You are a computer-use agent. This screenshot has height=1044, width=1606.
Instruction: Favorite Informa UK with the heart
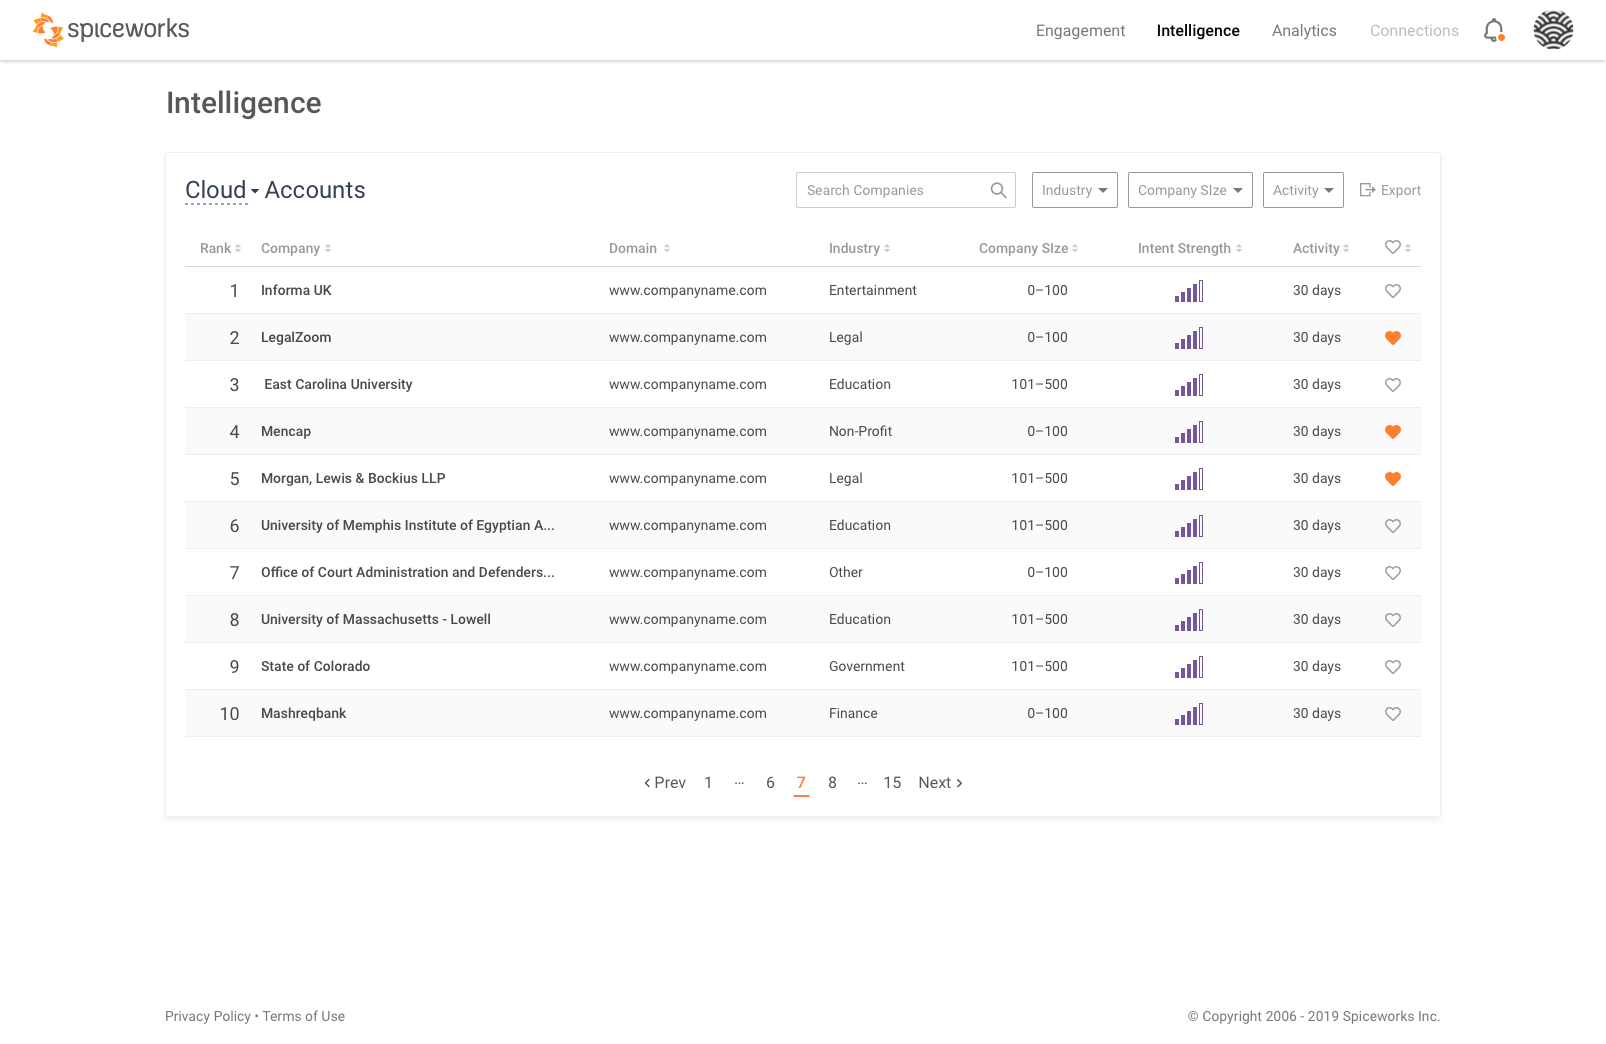coord(1393,291)
